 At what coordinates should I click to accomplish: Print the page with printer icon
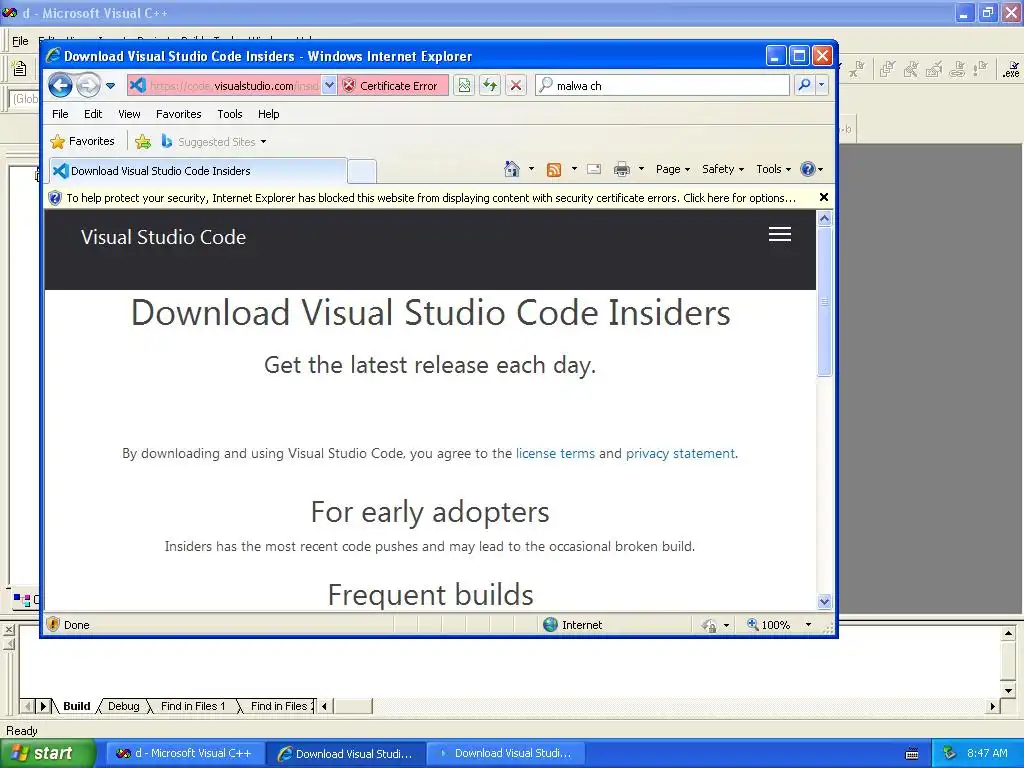coord(622,169)
